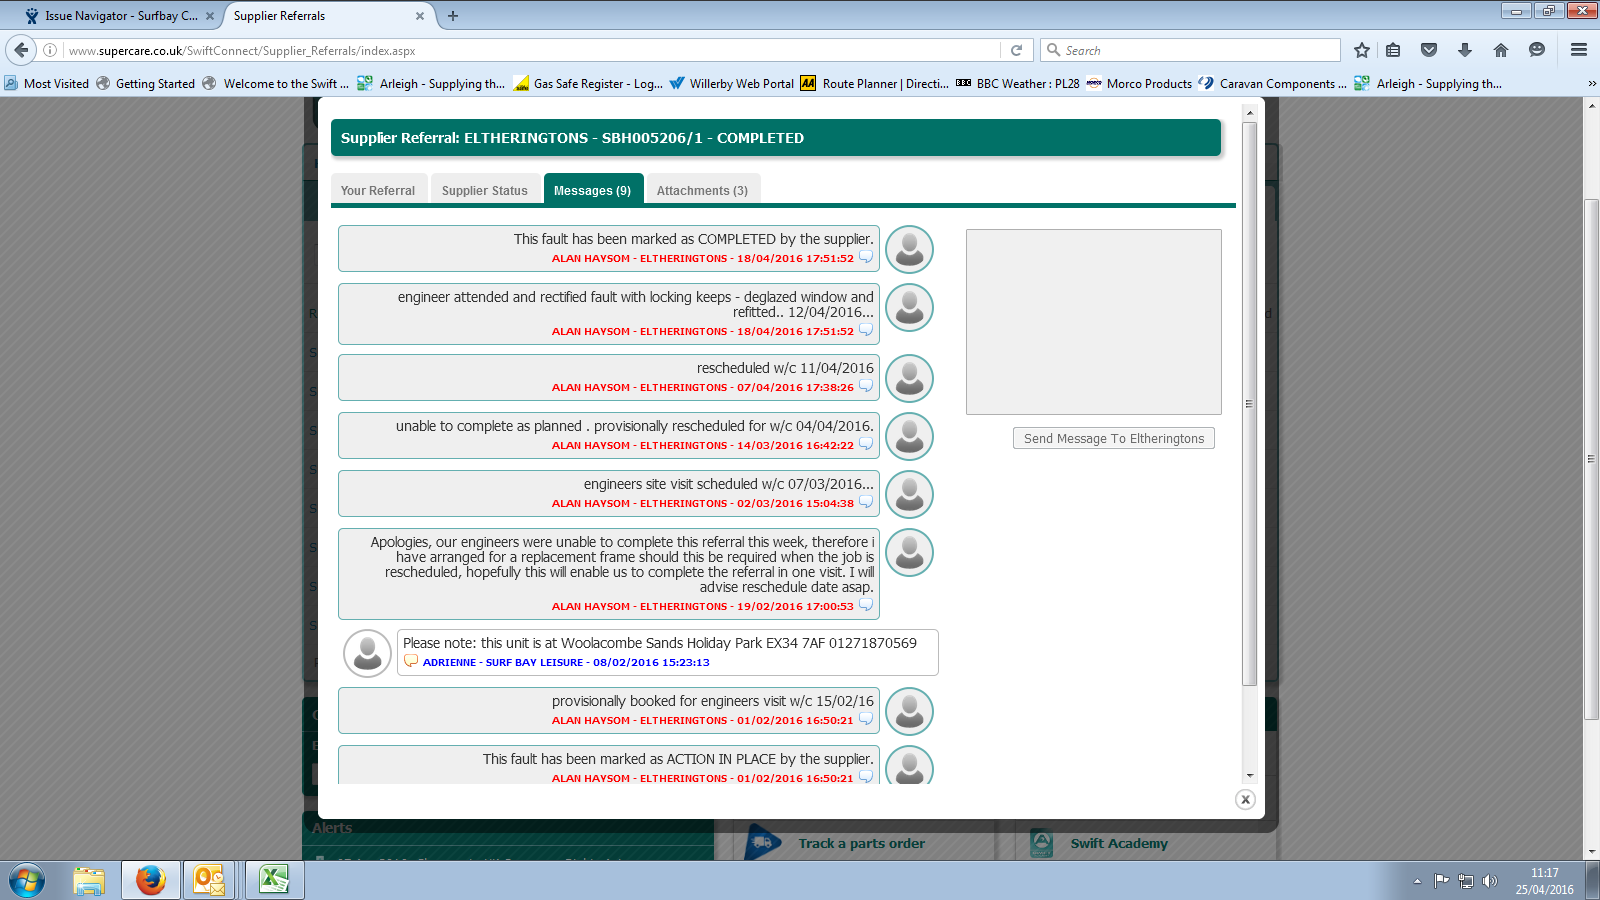Click the avatar beside the 'engineers site visit scheduled' message
Viewport: 1600px width, 900px height.
point(910,494)
